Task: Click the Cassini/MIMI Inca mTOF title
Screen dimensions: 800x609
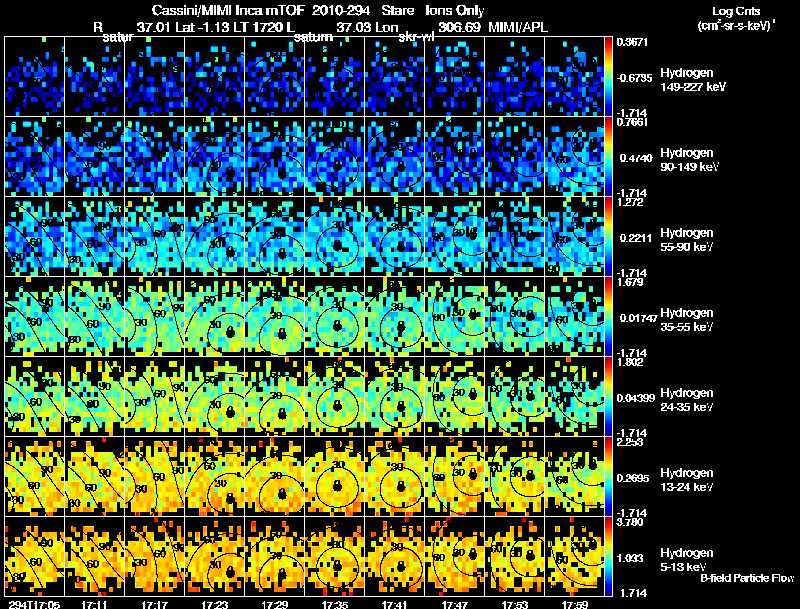Action: [x=228, y=10]
